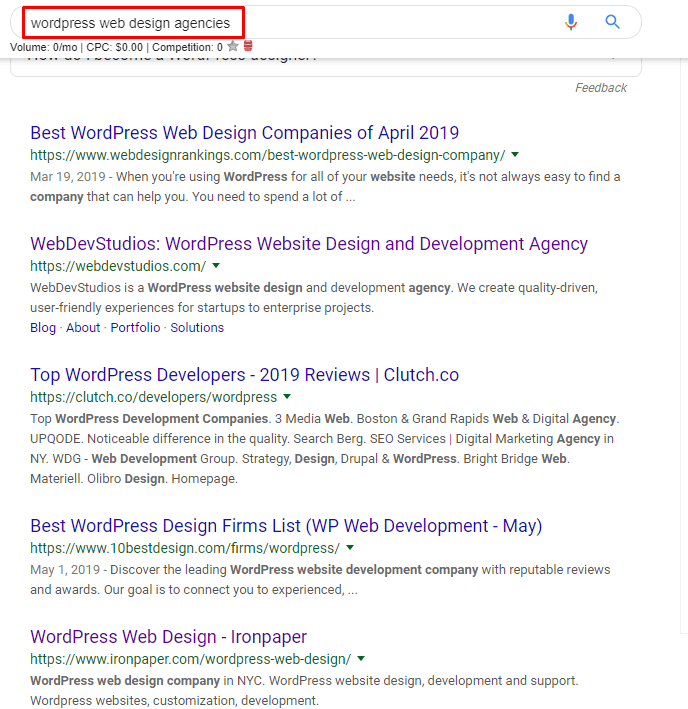This screenshot has width=688, height=709.
Task: Open Top WordPress Developers Clutch.co result
Action: tap(245, 375)
